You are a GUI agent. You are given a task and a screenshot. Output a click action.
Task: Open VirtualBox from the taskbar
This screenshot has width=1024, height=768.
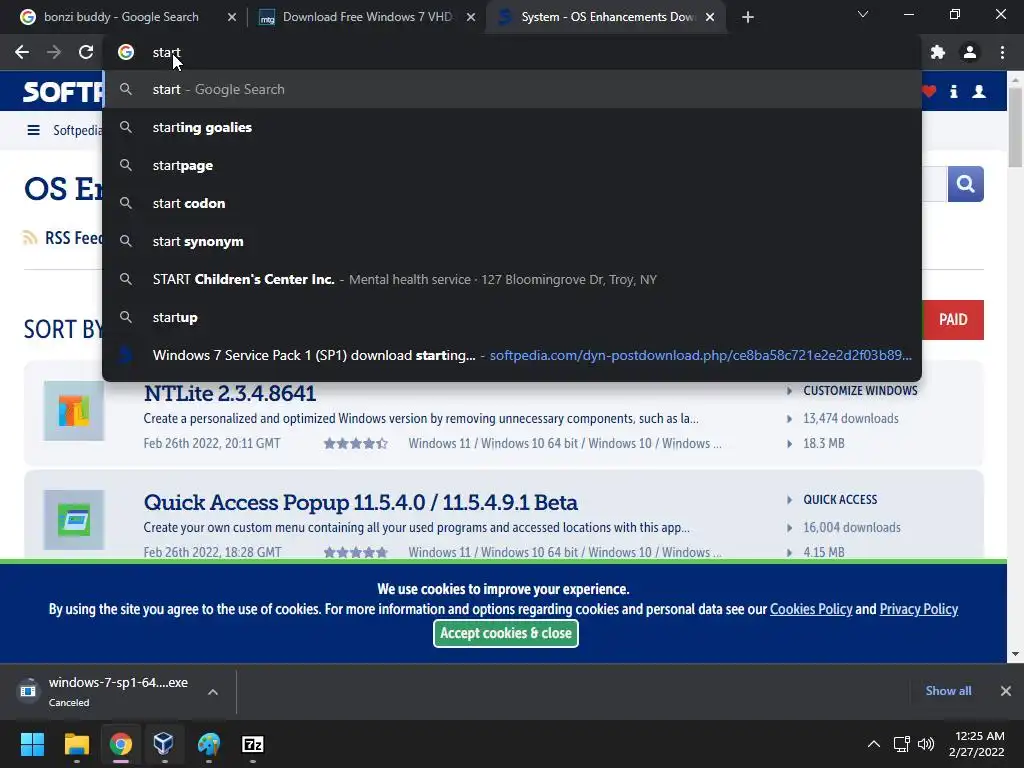163,744
